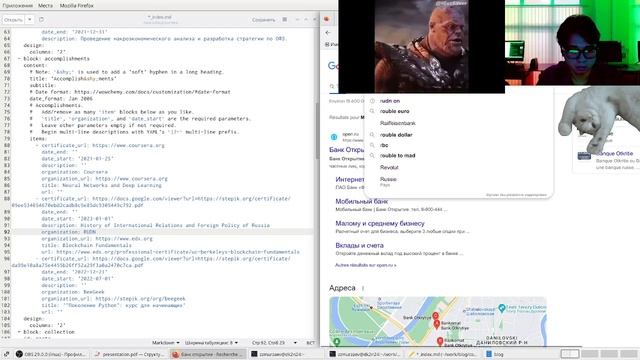640x360 pixels.
Task: Open the Markdown language dropdown in status bar
Action: pyautogui.click(x=166, y=343)
